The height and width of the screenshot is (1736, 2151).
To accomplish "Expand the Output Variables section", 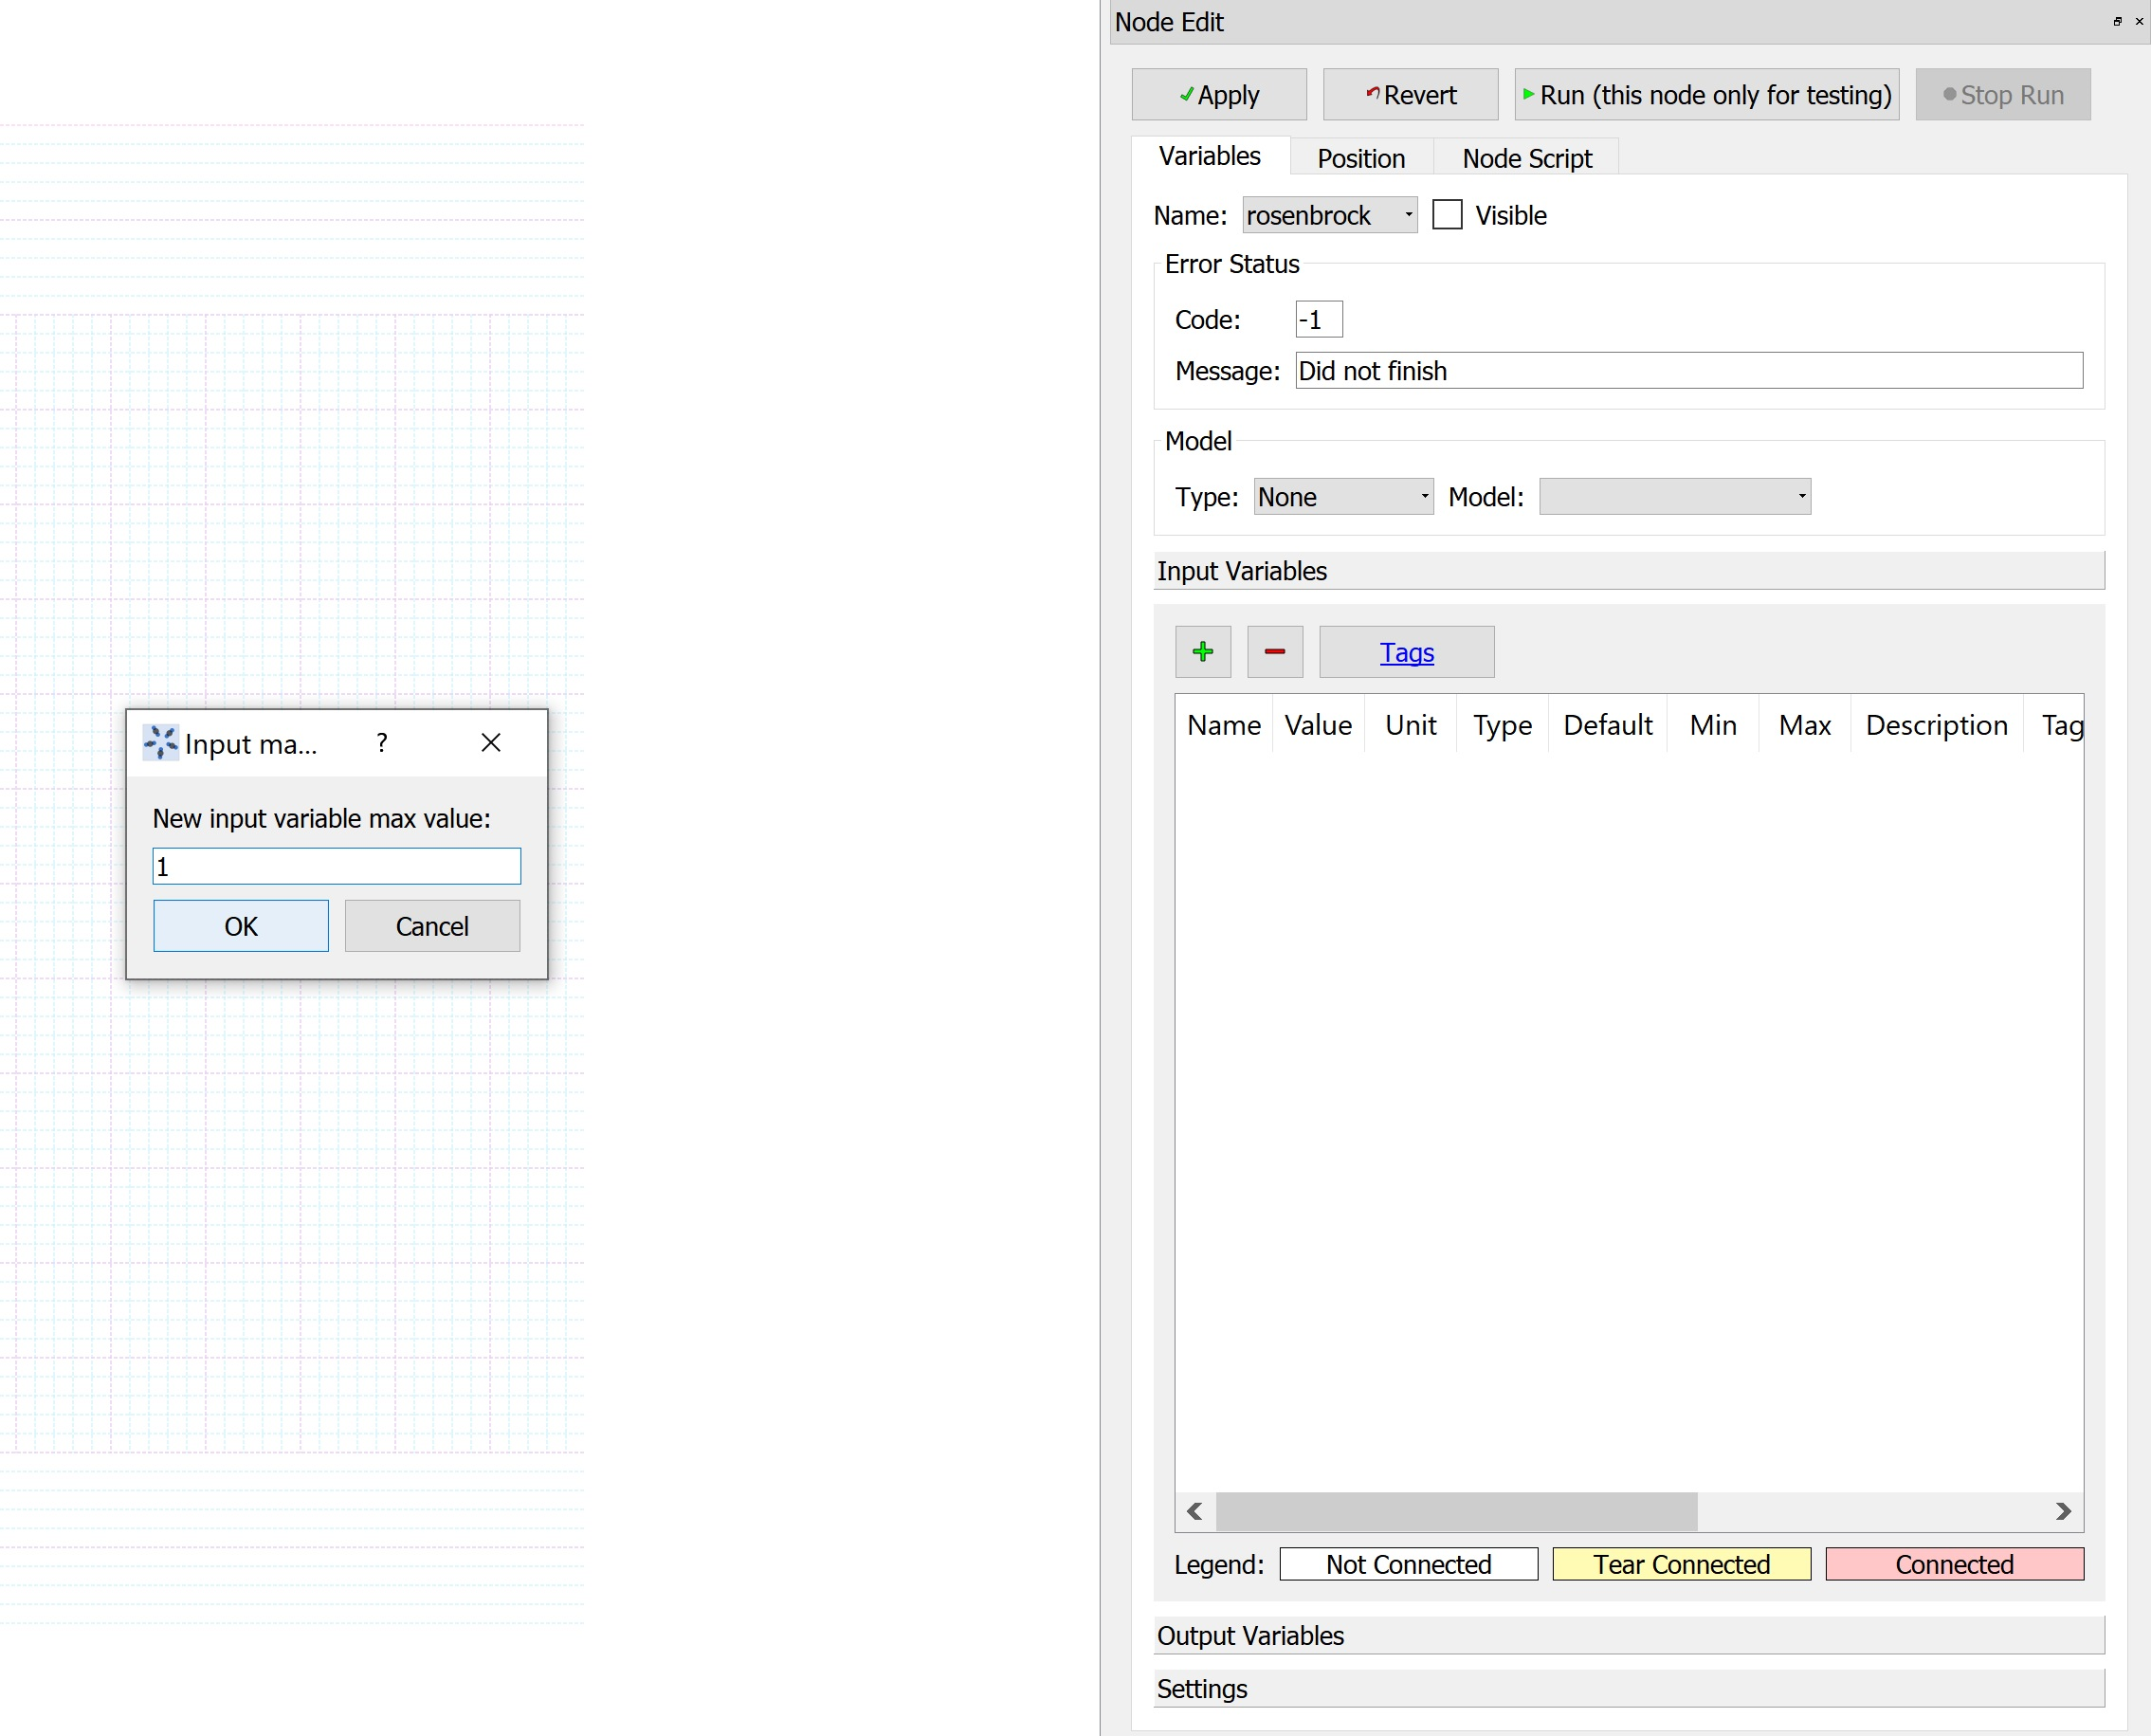I will click(1629, 1636).
